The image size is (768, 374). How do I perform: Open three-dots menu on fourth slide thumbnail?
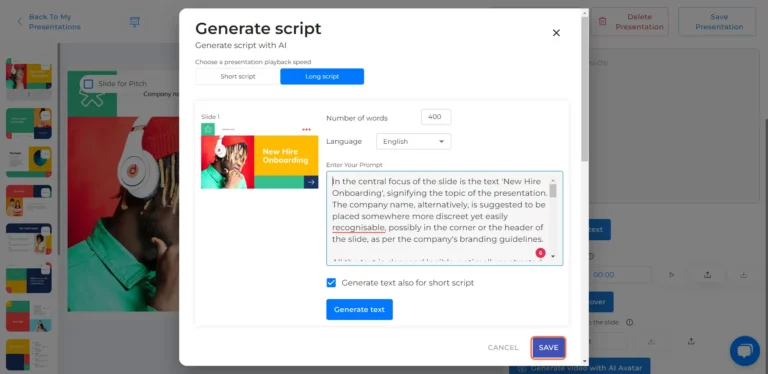tap(46, 192)
